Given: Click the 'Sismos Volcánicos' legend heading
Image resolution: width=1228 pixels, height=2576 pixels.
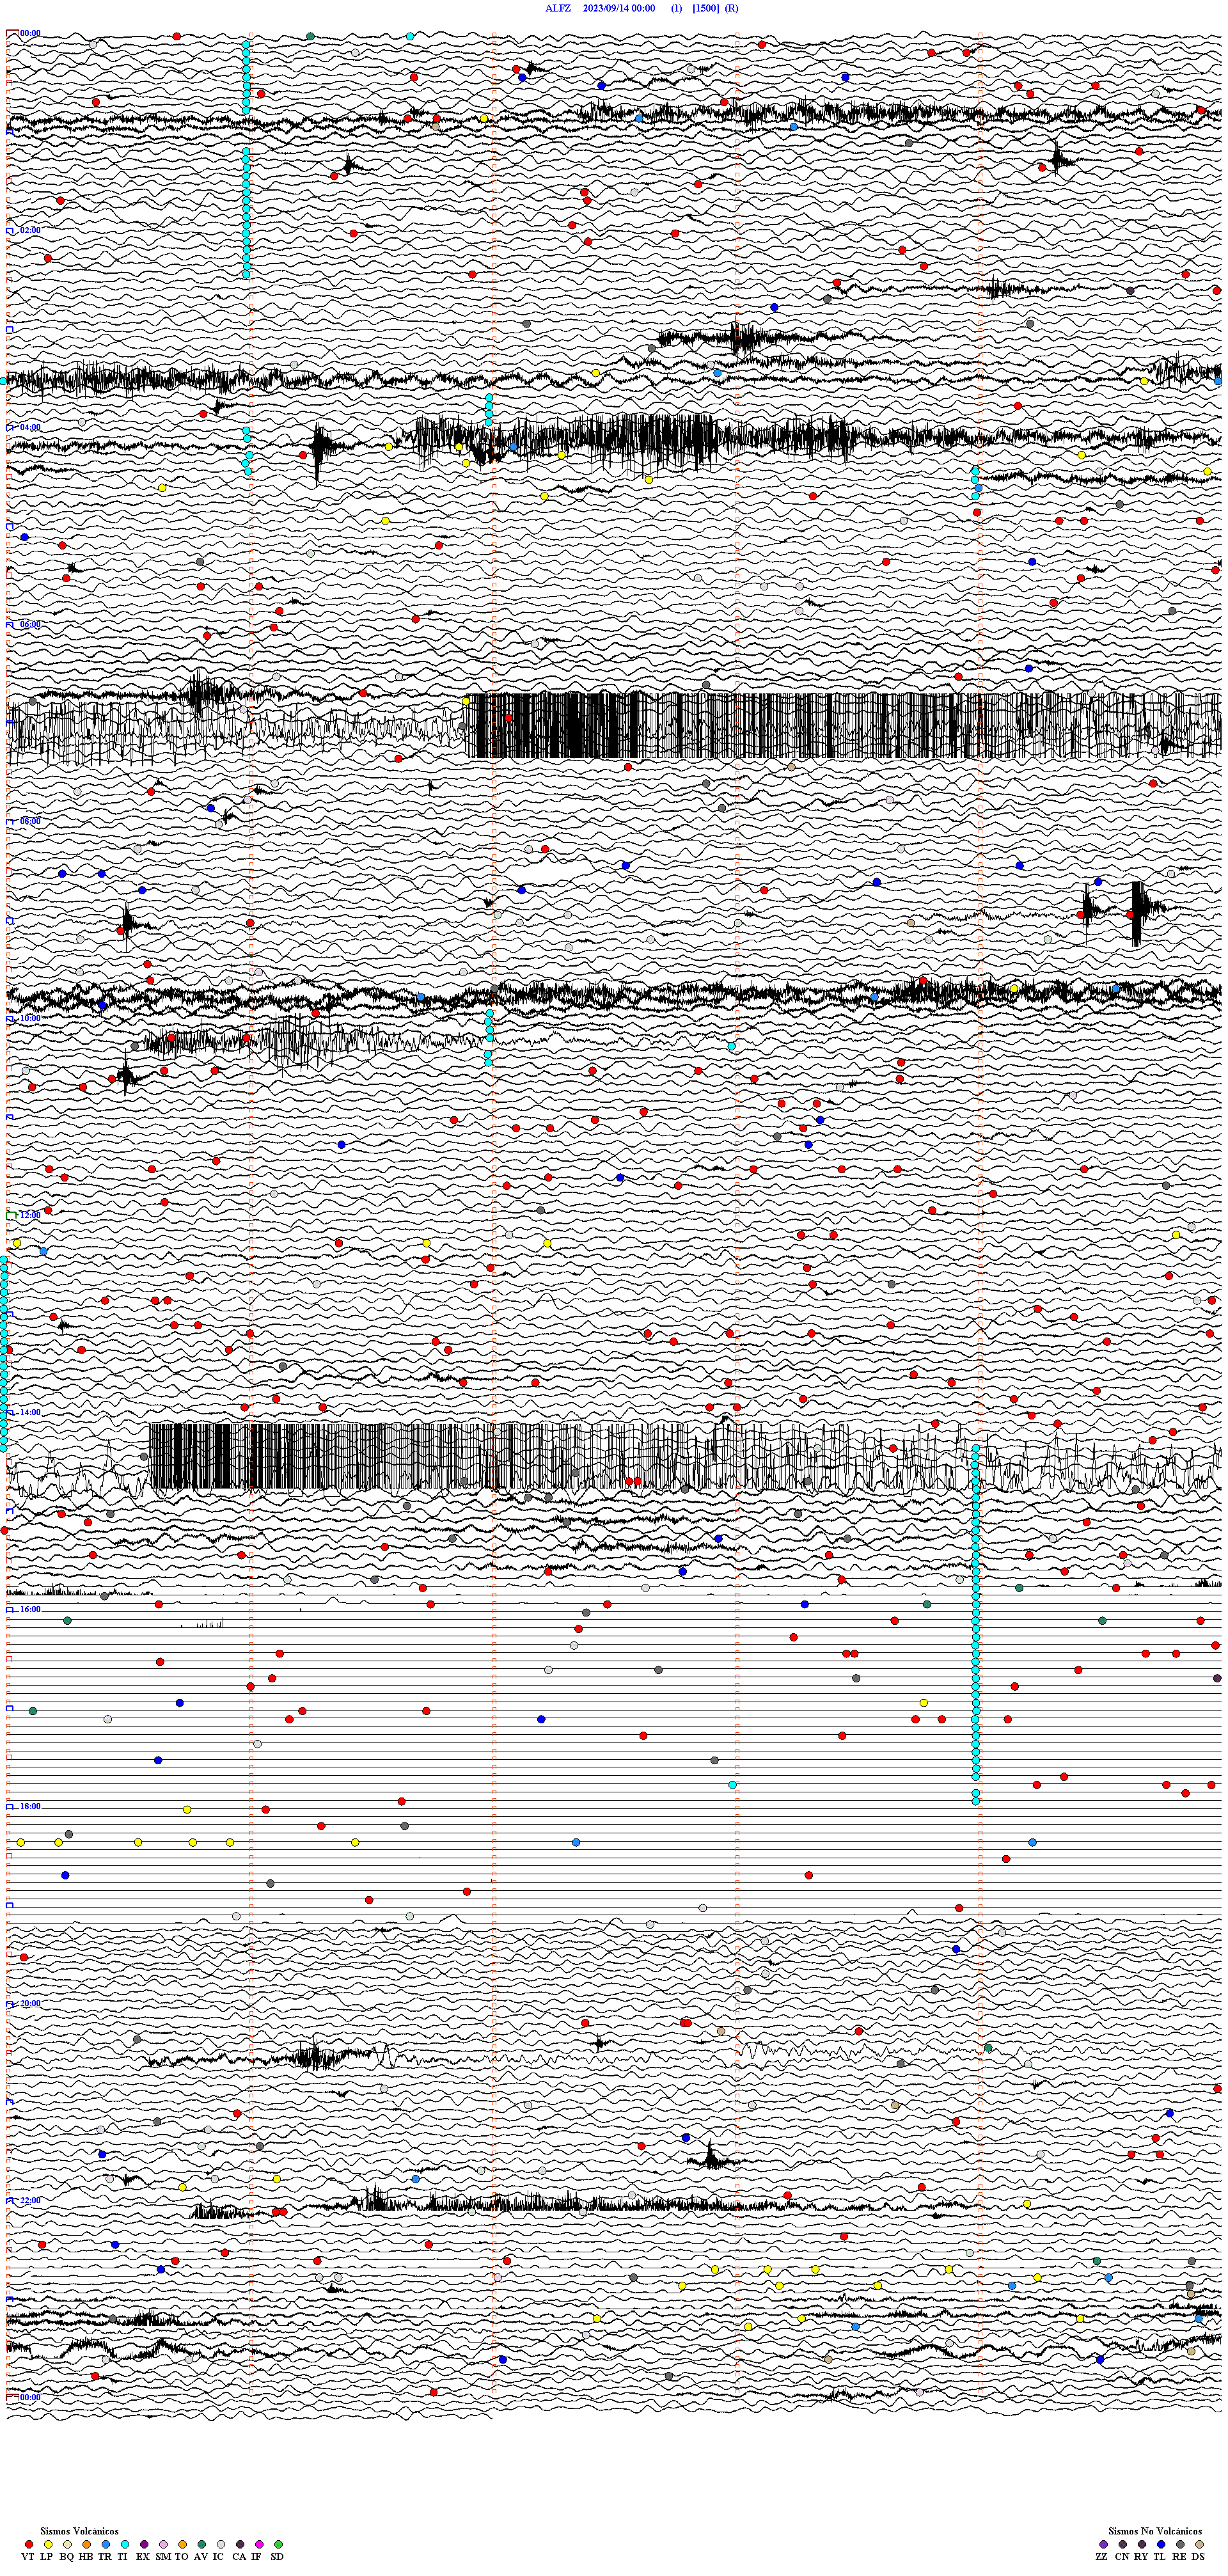Looking at the screenshot, I should [79, 2531].
